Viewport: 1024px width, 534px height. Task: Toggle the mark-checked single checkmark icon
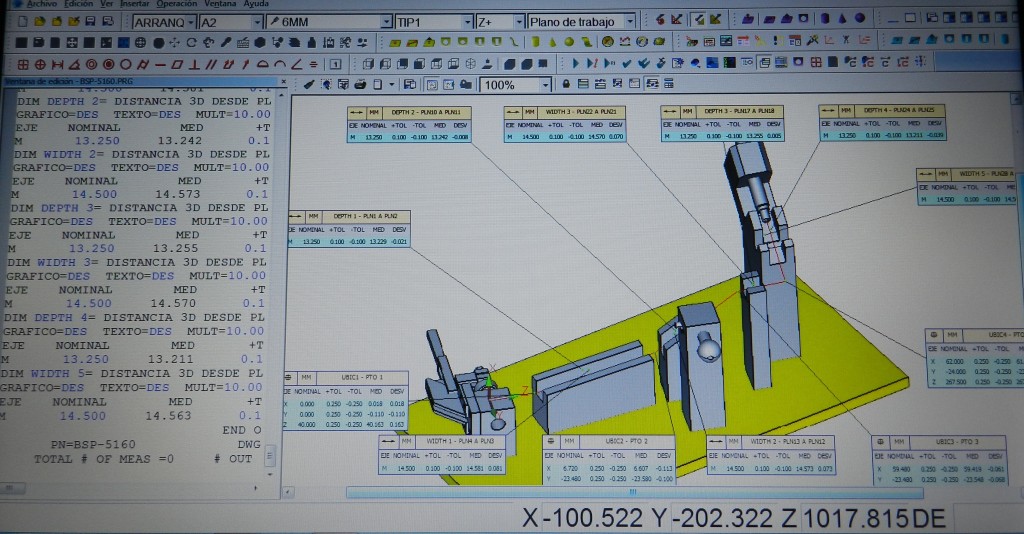(626, 64)
